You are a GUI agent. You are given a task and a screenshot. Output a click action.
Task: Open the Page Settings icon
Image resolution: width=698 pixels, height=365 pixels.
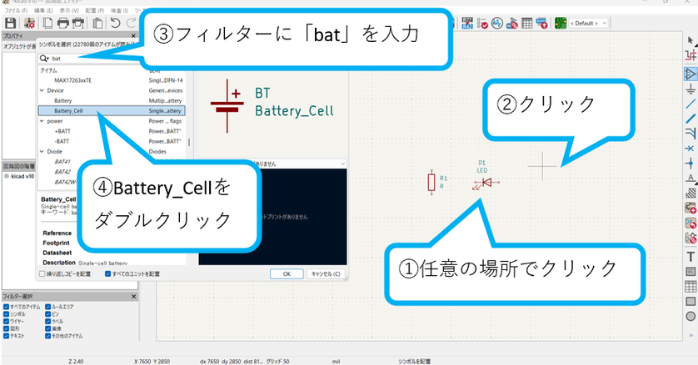pyautogui.click(x=47, y=23)
